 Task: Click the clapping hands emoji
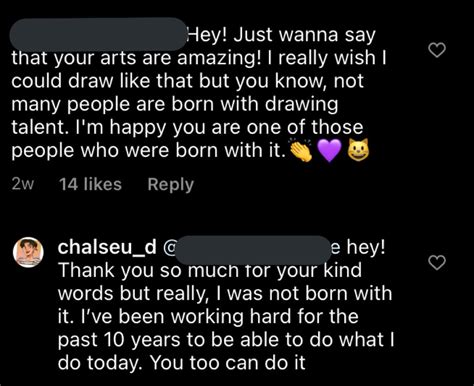pos(301,150)
